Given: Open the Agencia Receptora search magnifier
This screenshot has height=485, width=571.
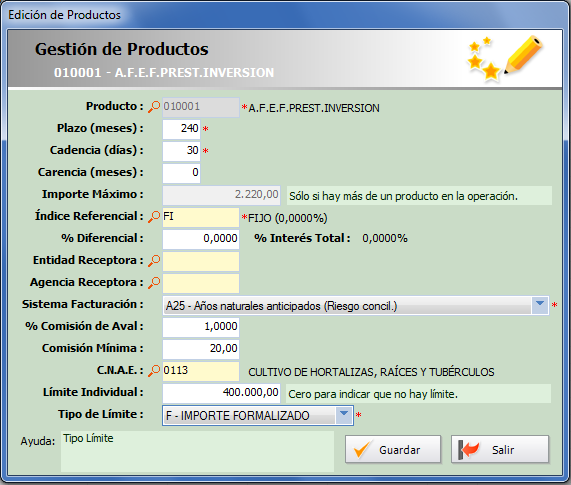Looking at the screenshot, I should [x=154, y=283].
